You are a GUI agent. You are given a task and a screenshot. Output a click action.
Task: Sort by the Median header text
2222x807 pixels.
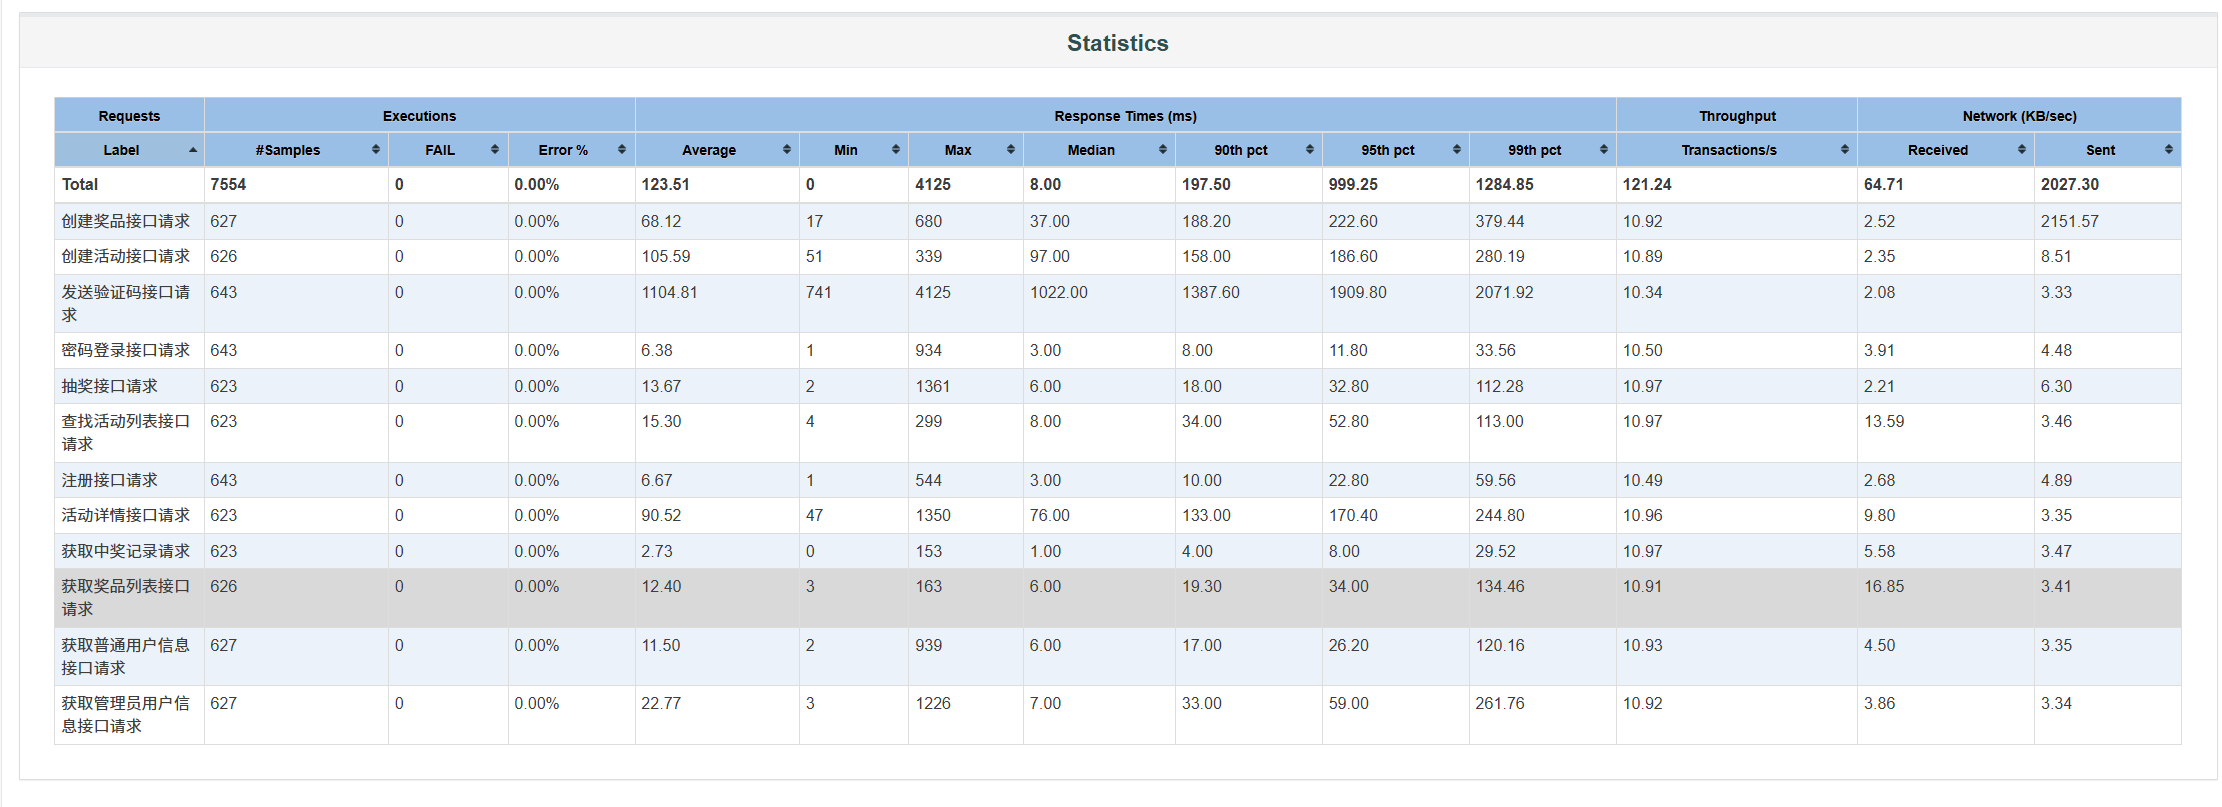click(1091, 150)
